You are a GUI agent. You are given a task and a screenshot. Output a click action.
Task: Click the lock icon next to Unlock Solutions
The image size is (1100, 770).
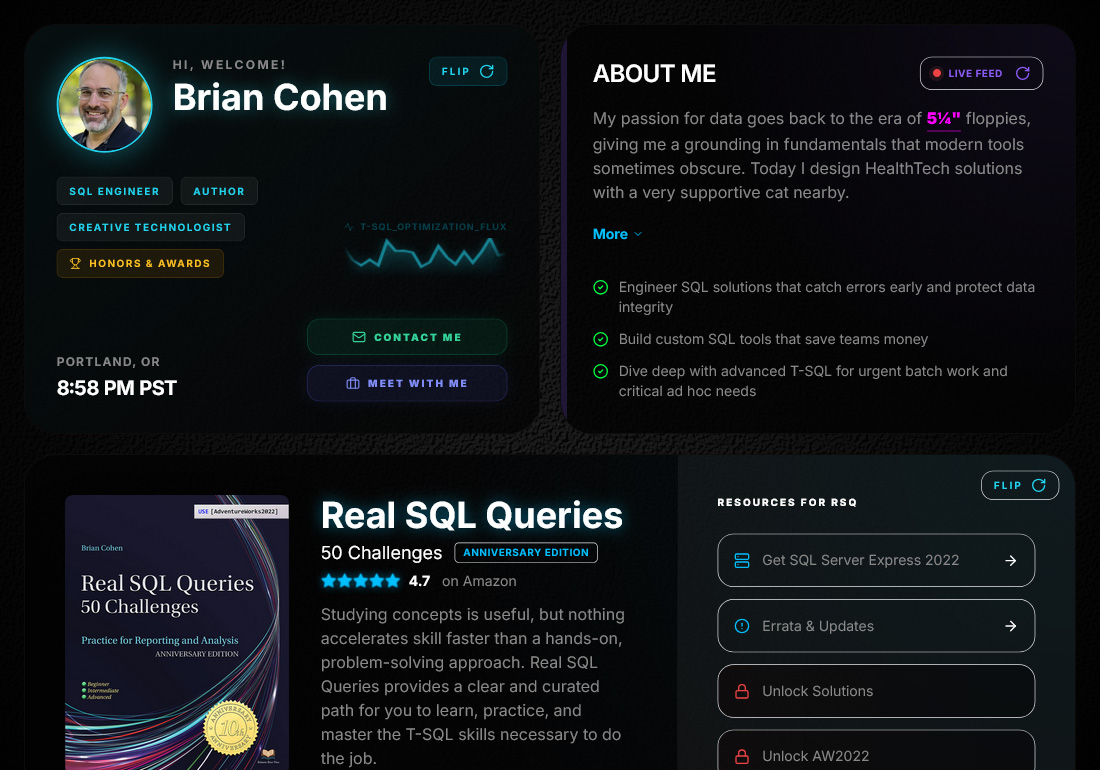click(x=741, y=691)
